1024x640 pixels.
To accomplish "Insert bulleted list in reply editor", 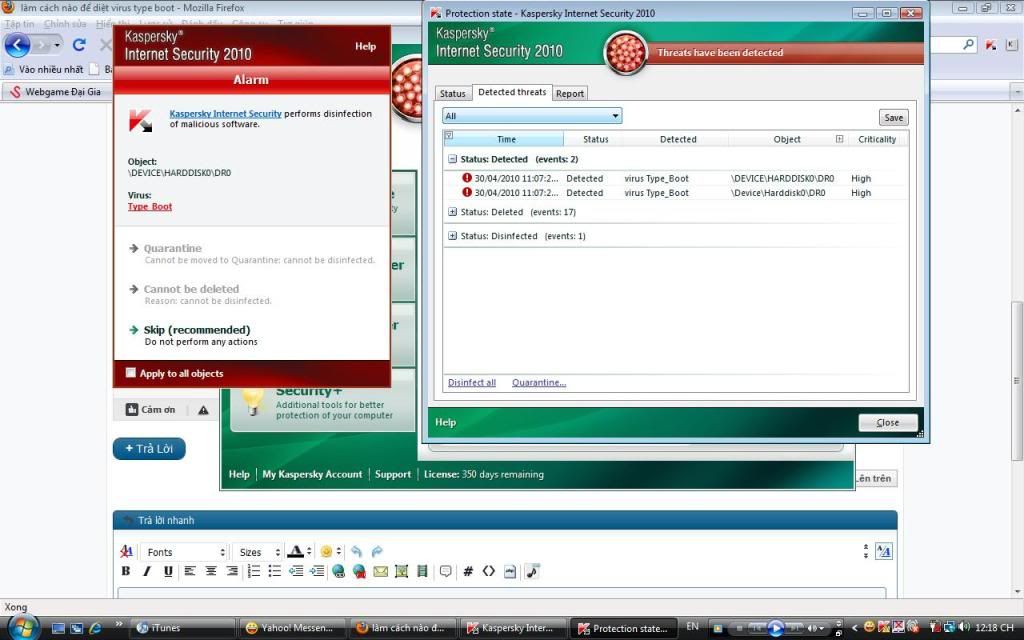I will click(x=275, y=571).
